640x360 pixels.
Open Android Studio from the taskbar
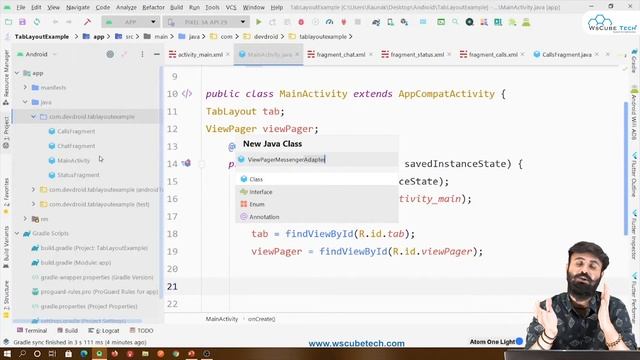pyautogui.click(x=99, y=354)
